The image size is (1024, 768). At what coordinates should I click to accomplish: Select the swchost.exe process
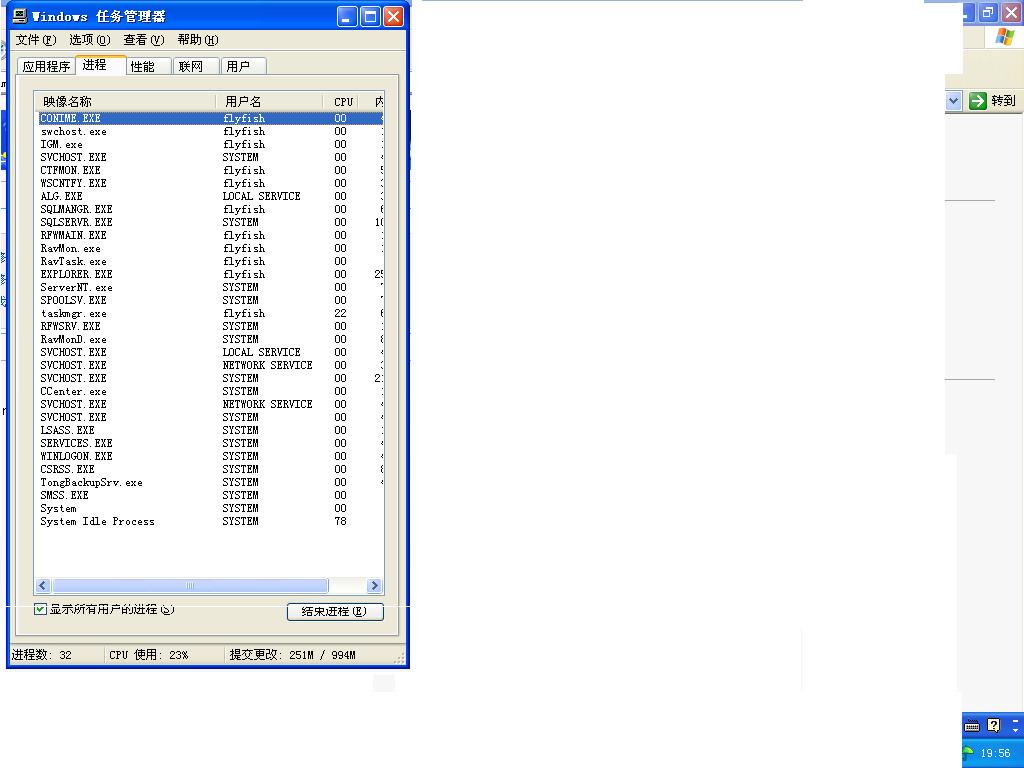(x=73, y=131)
